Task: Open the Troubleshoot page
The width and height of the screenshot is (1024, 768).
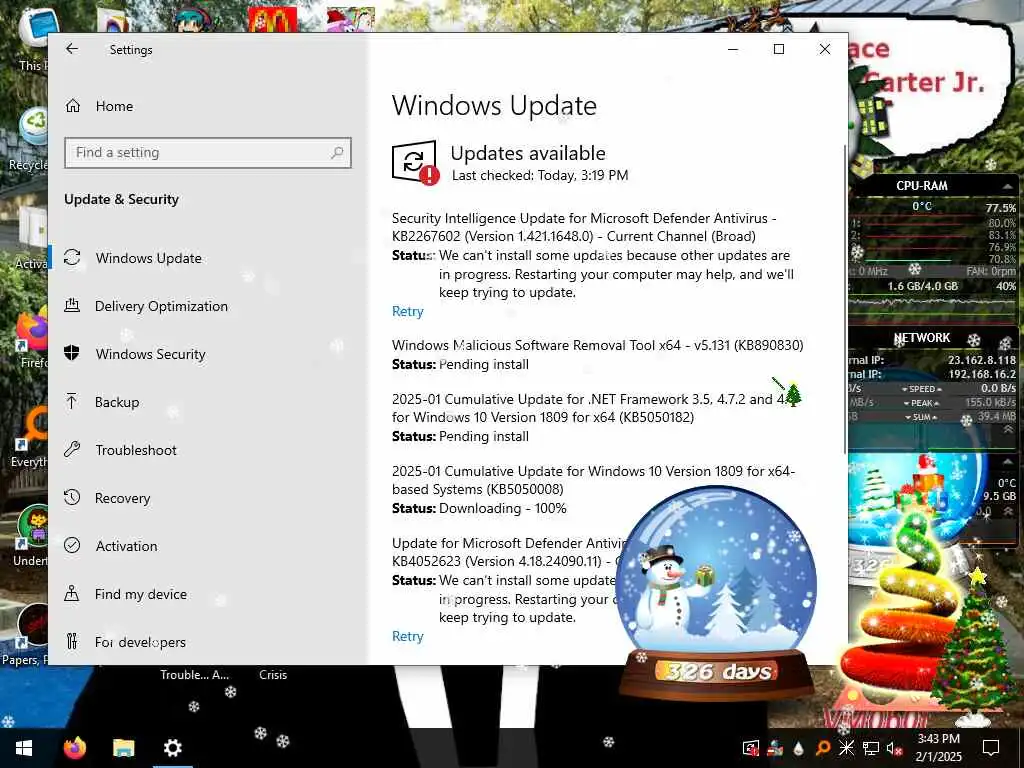Action: [x=136, y=450]
